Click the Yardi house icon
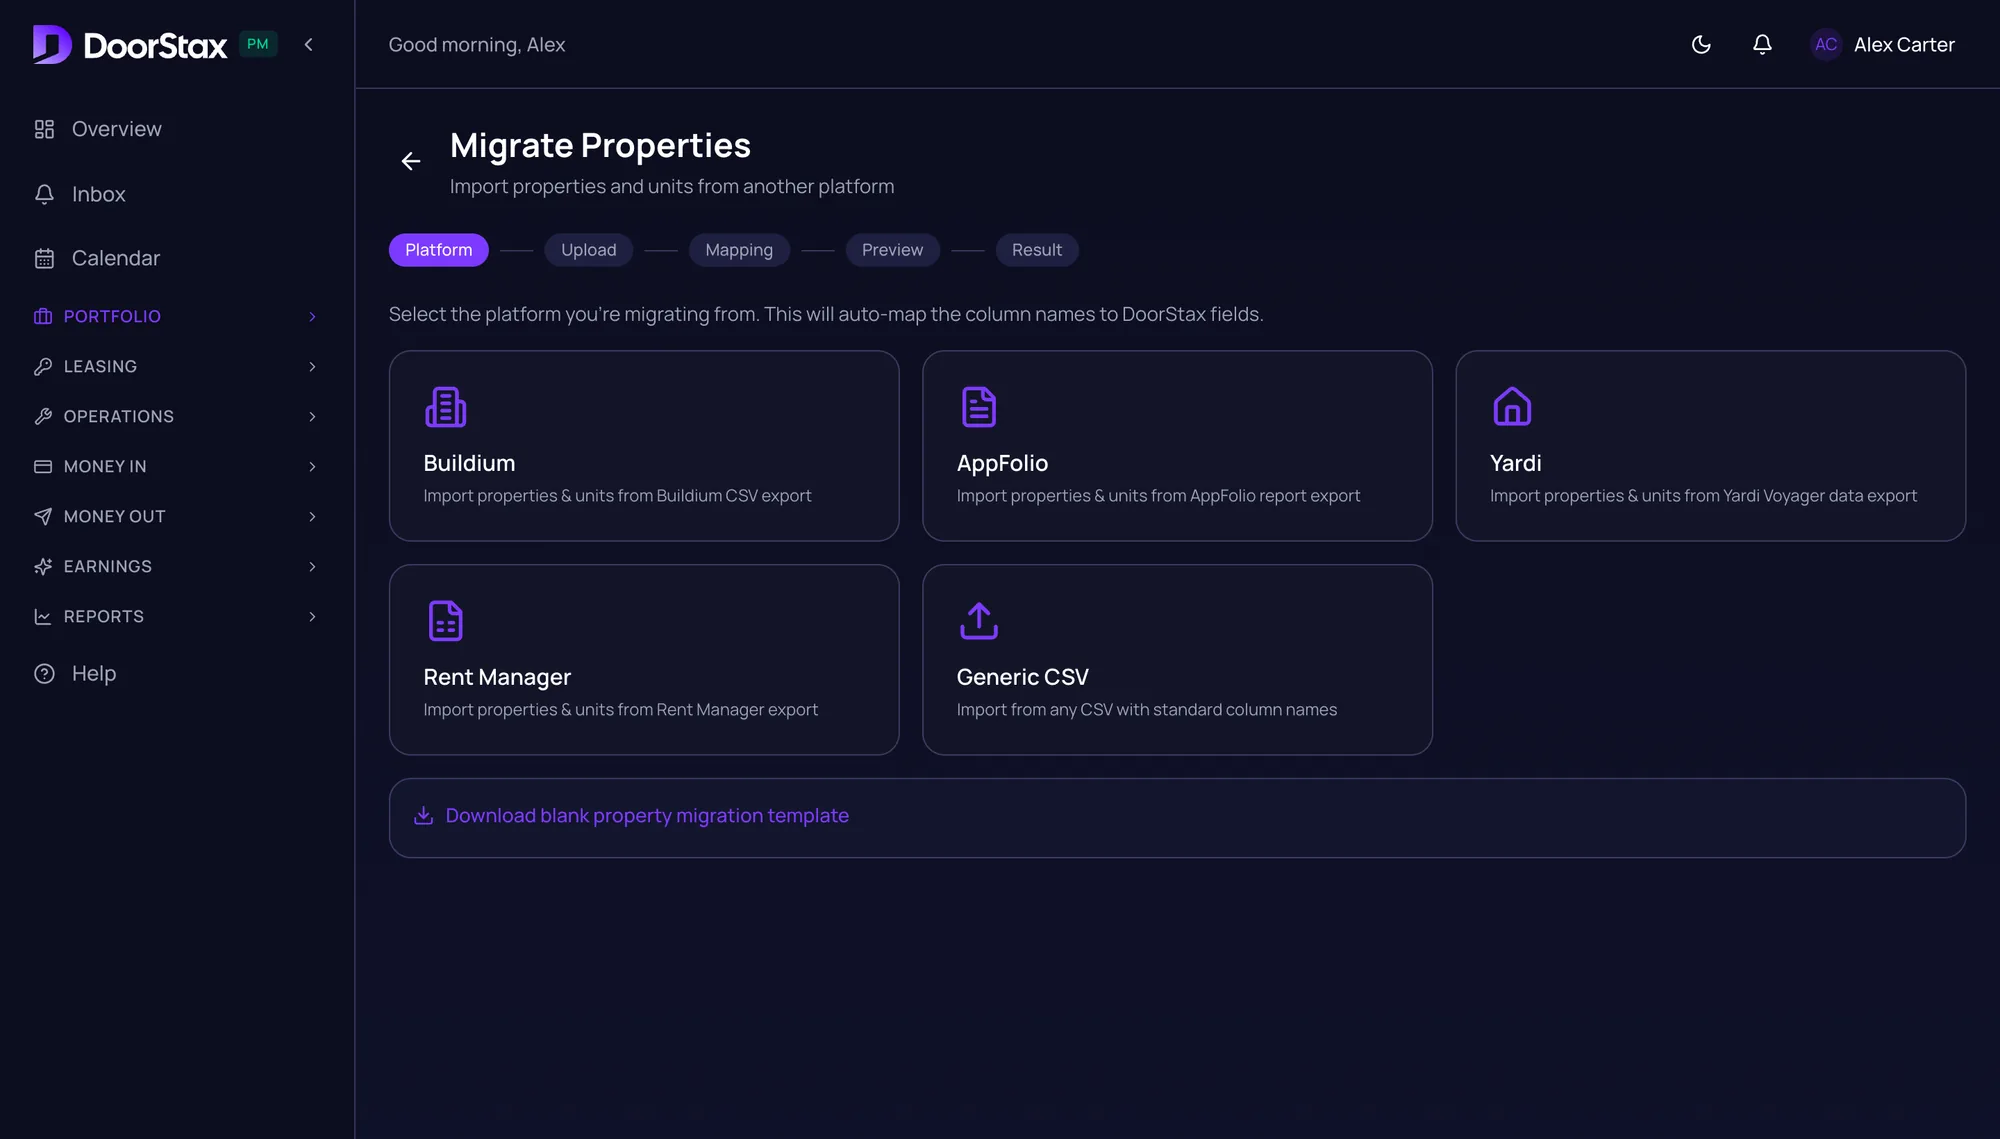The width and height of the screenshot is (2000, 1139). coord(1512,407)
